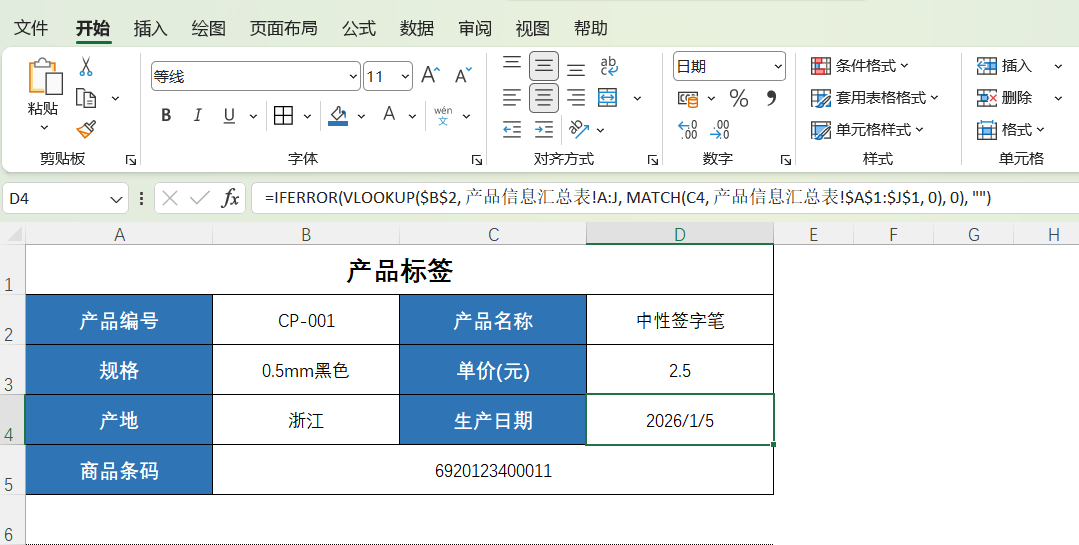Click the Copy icon
The image size is (1079, 545).
[86, 98]
